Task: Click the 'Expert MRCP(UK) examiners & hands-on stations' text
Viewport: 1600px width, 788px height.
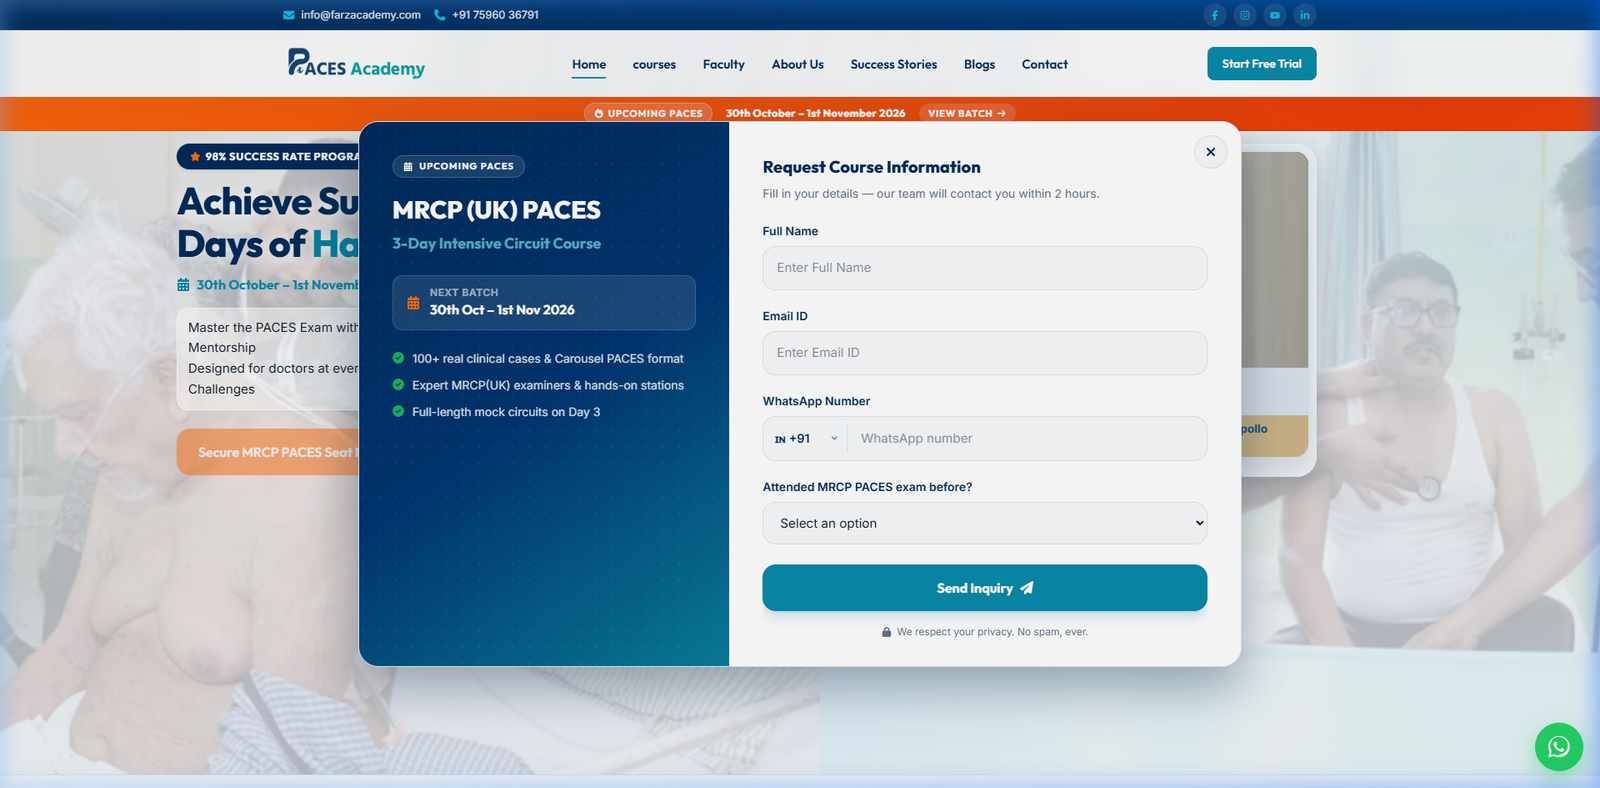Action: 548,385
